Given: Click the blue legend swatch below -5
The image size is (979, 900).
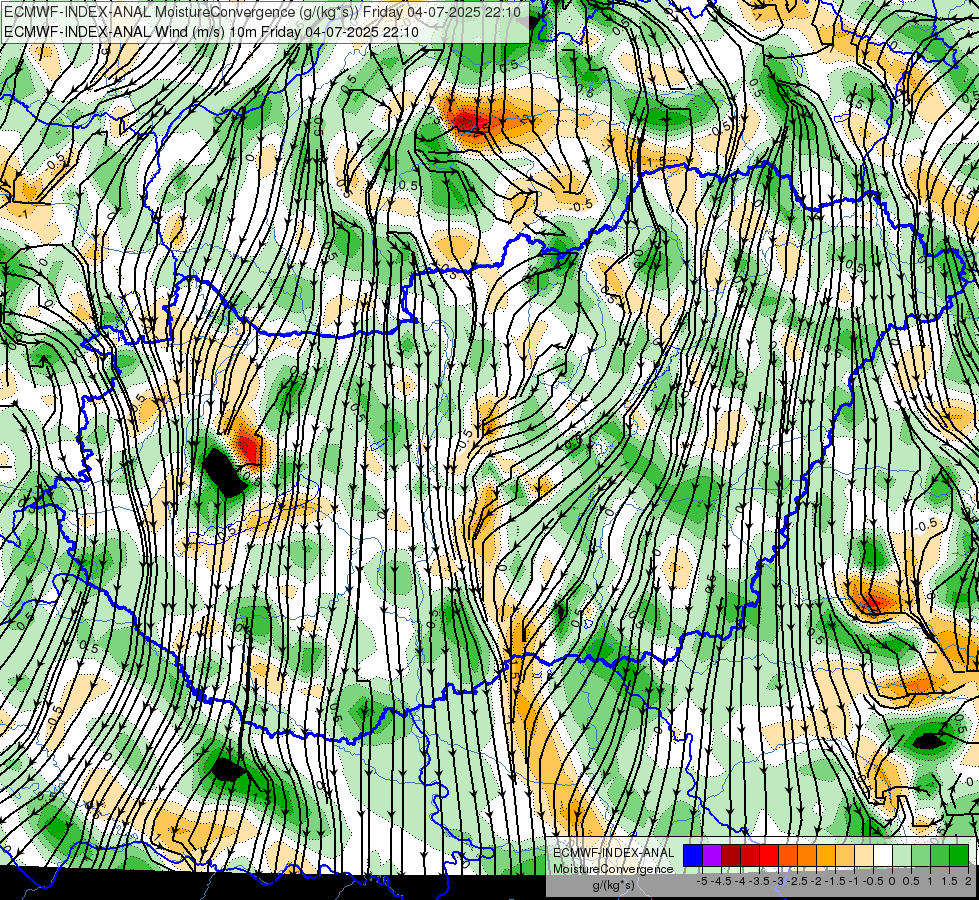Looking at the screenshot, I should [693, 856].
